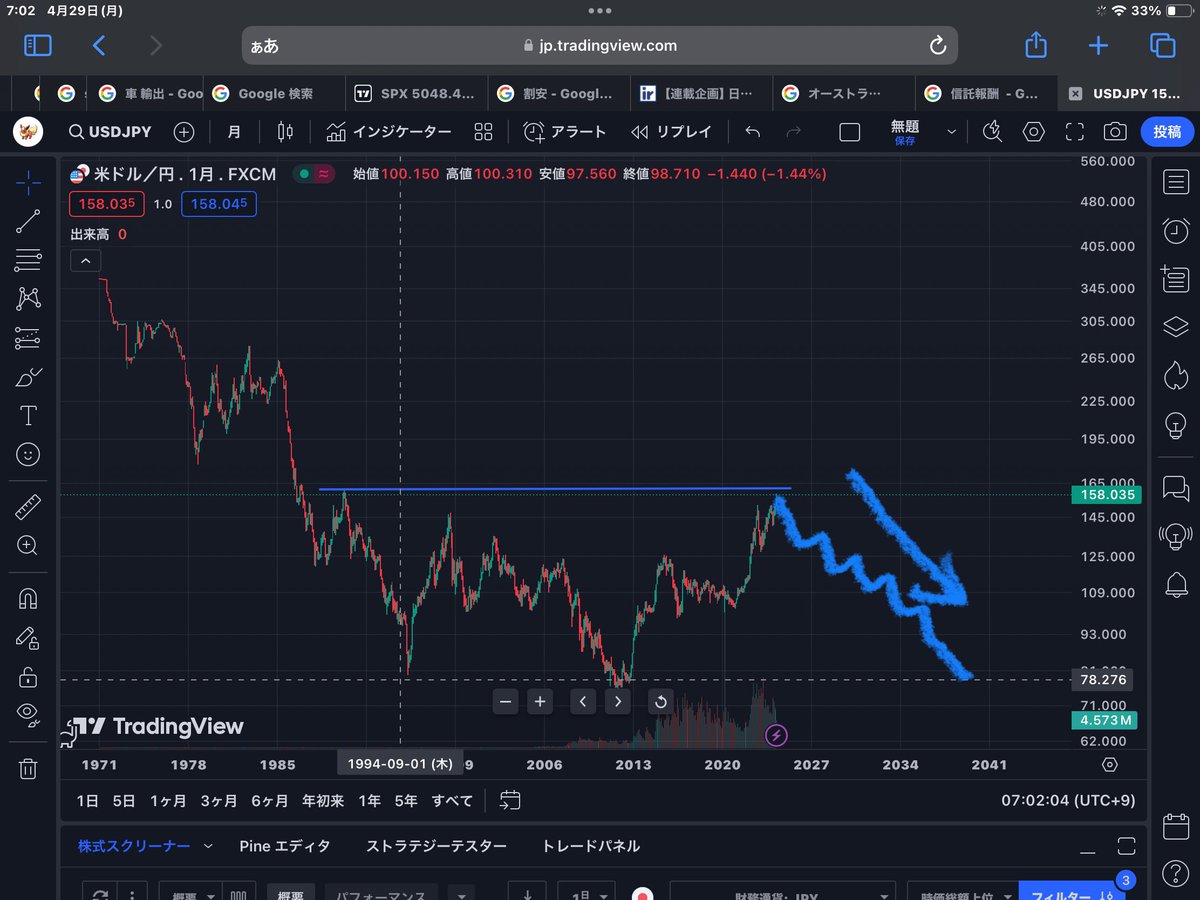The image size is (1200, 900).
Task: Hide all drawings with eye icon
Action: click(28, 714)
